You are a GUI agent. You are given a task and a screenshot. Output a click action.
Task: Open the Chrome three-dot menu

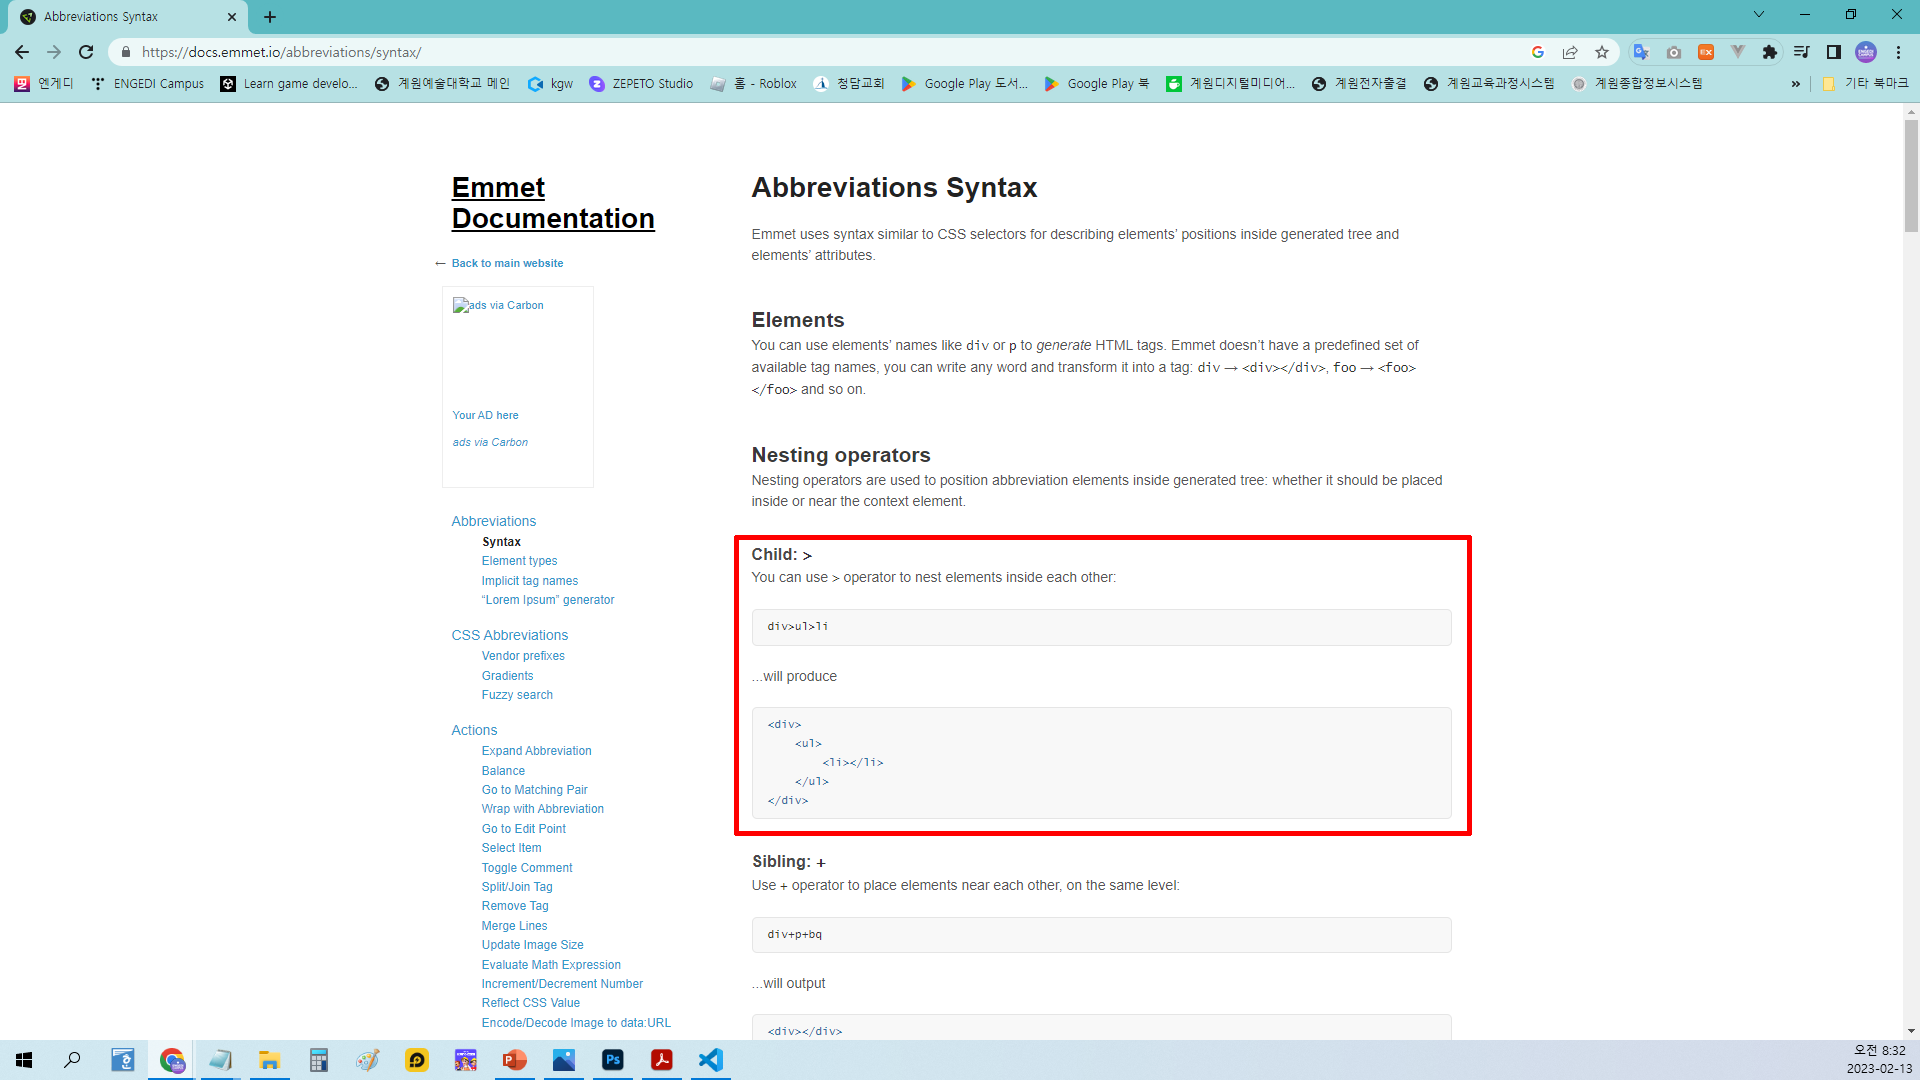pyautogui.click(x=1898, y=52)
